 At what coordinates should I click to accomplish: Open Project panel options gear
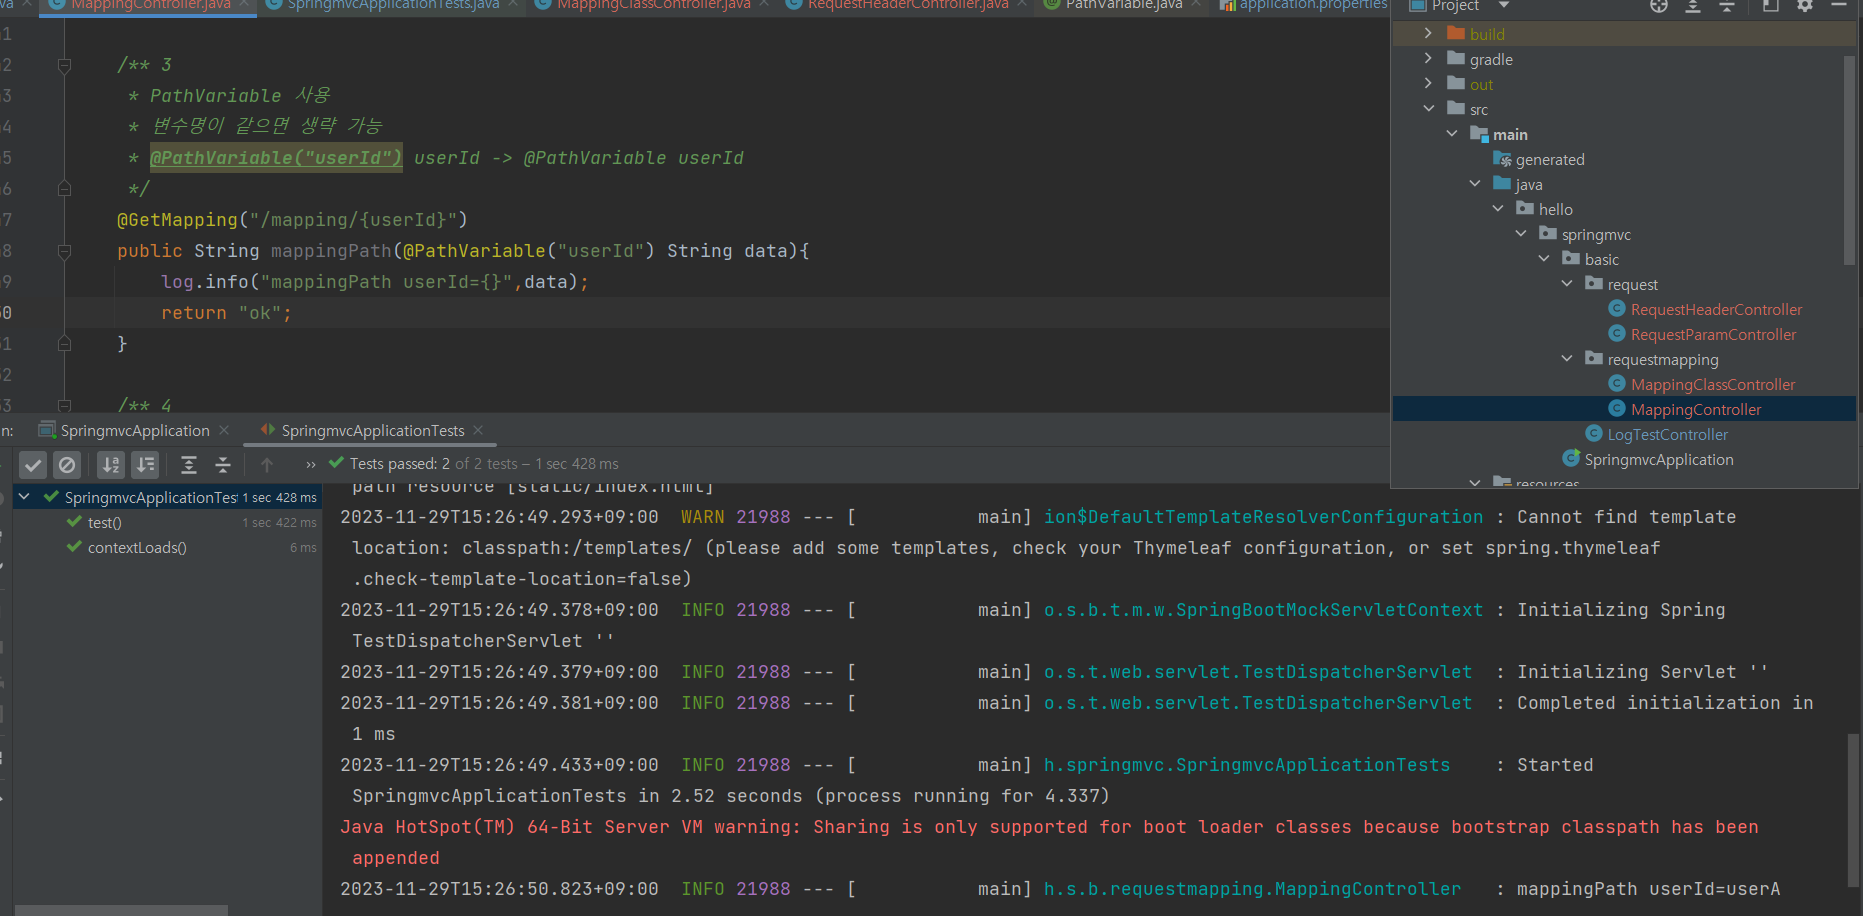(1805, 6)
